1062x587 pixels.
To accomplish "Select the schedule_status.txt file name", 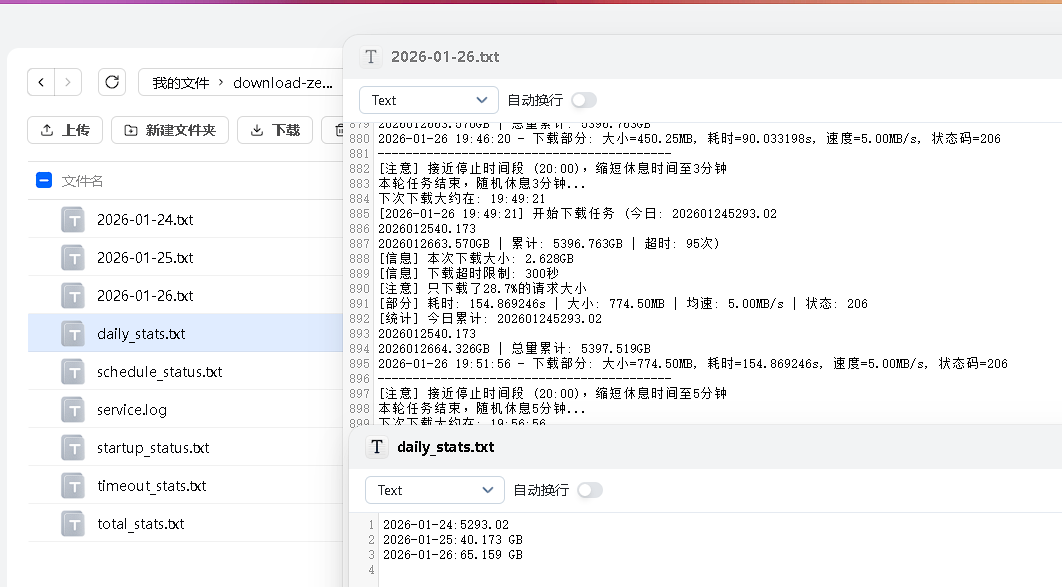I will click(159, 372).
